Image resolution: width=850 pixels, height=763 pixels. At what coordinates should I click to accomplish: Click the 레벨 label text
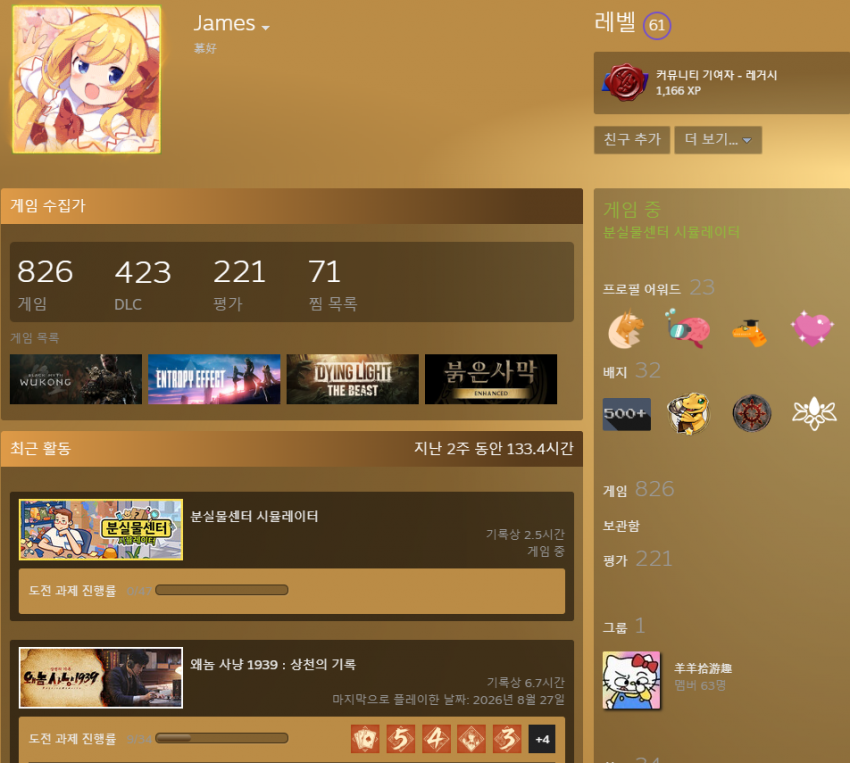(x=615, y=22)
